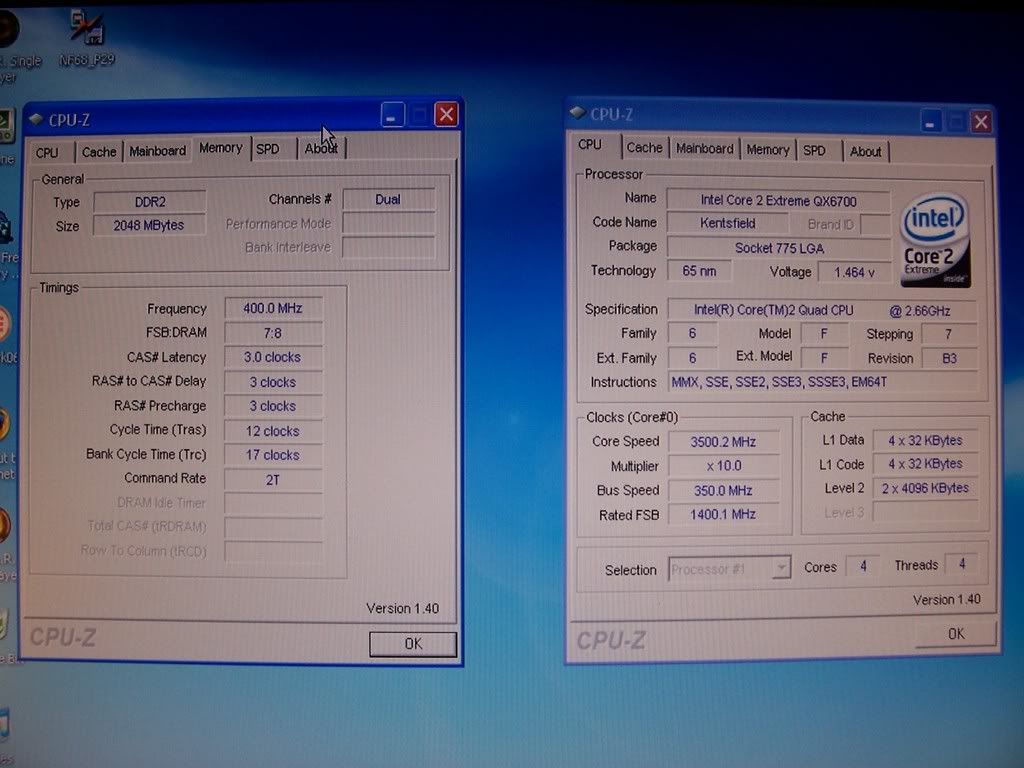Viewport: 1024px width, 768px height.
Task: Click the Name field Intel Core 2 Extreme QX6700
Action: click(778, 200)
